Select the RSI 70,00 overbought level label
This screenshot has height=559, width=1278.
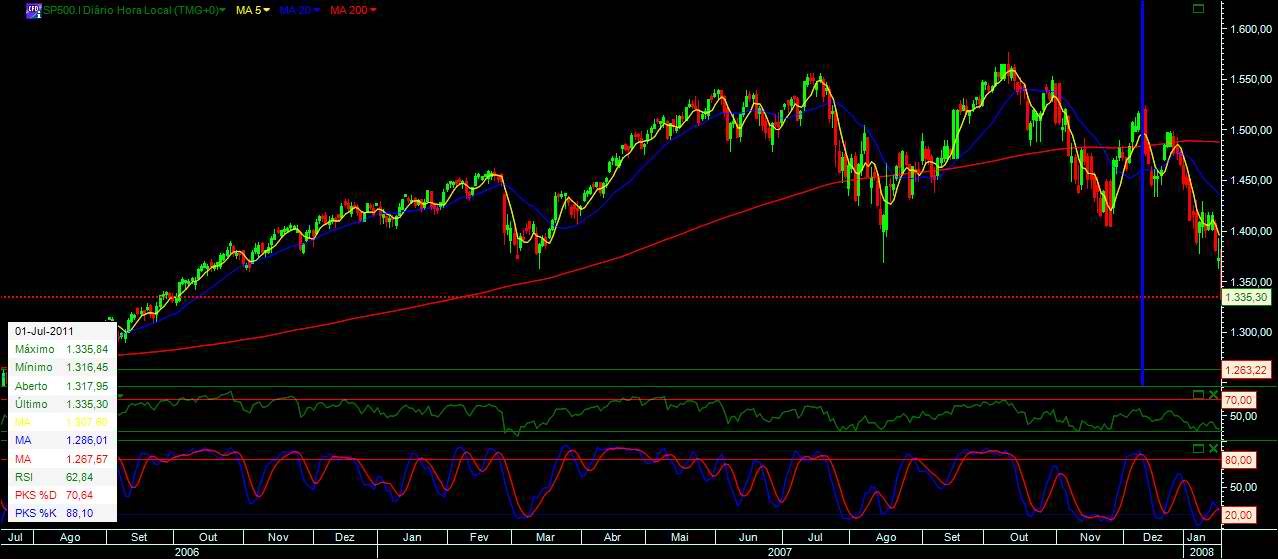[x=1240, y=399]
